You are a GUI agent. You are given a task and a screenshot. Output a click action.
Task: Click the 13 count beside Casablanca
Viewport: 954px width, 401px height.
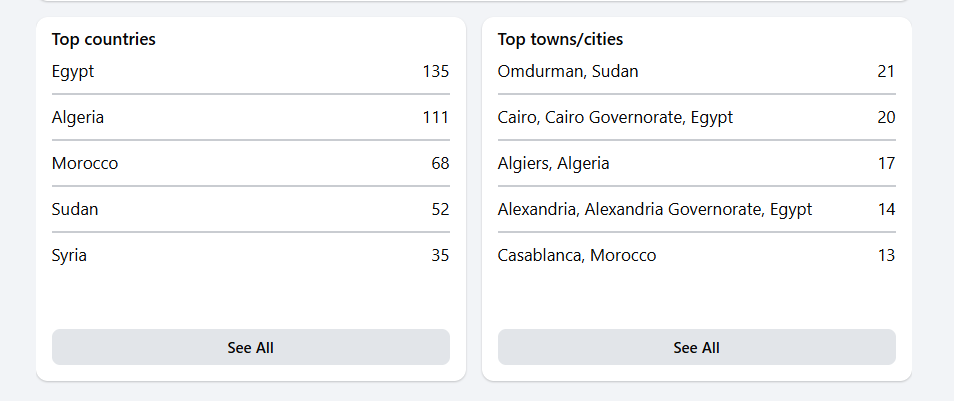point(886,255)
